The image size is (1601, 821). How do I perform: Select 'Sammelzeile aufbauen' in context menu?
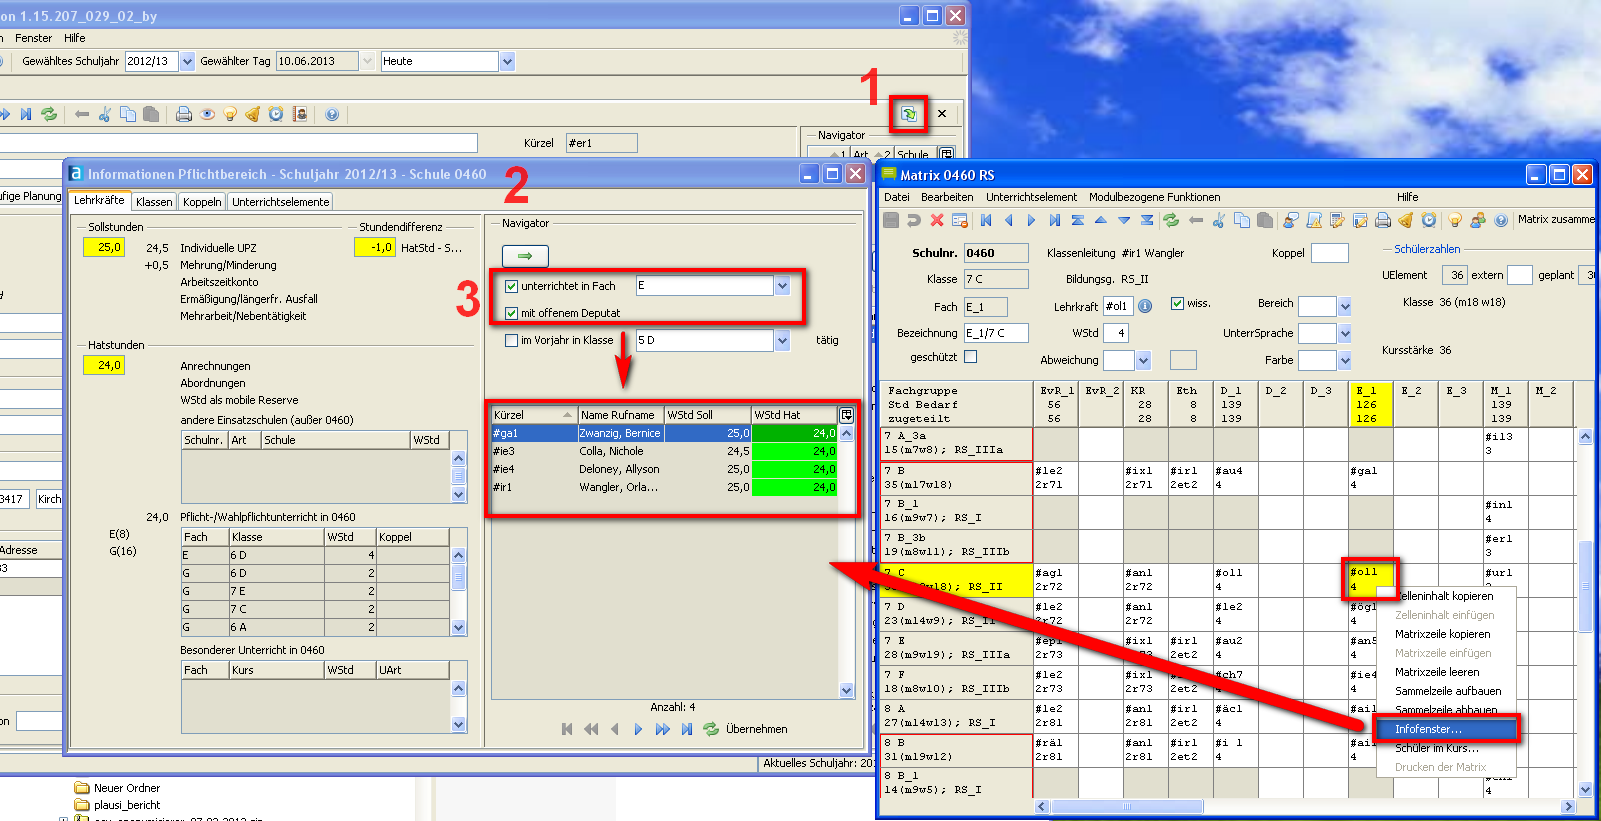pos(1448,691)
